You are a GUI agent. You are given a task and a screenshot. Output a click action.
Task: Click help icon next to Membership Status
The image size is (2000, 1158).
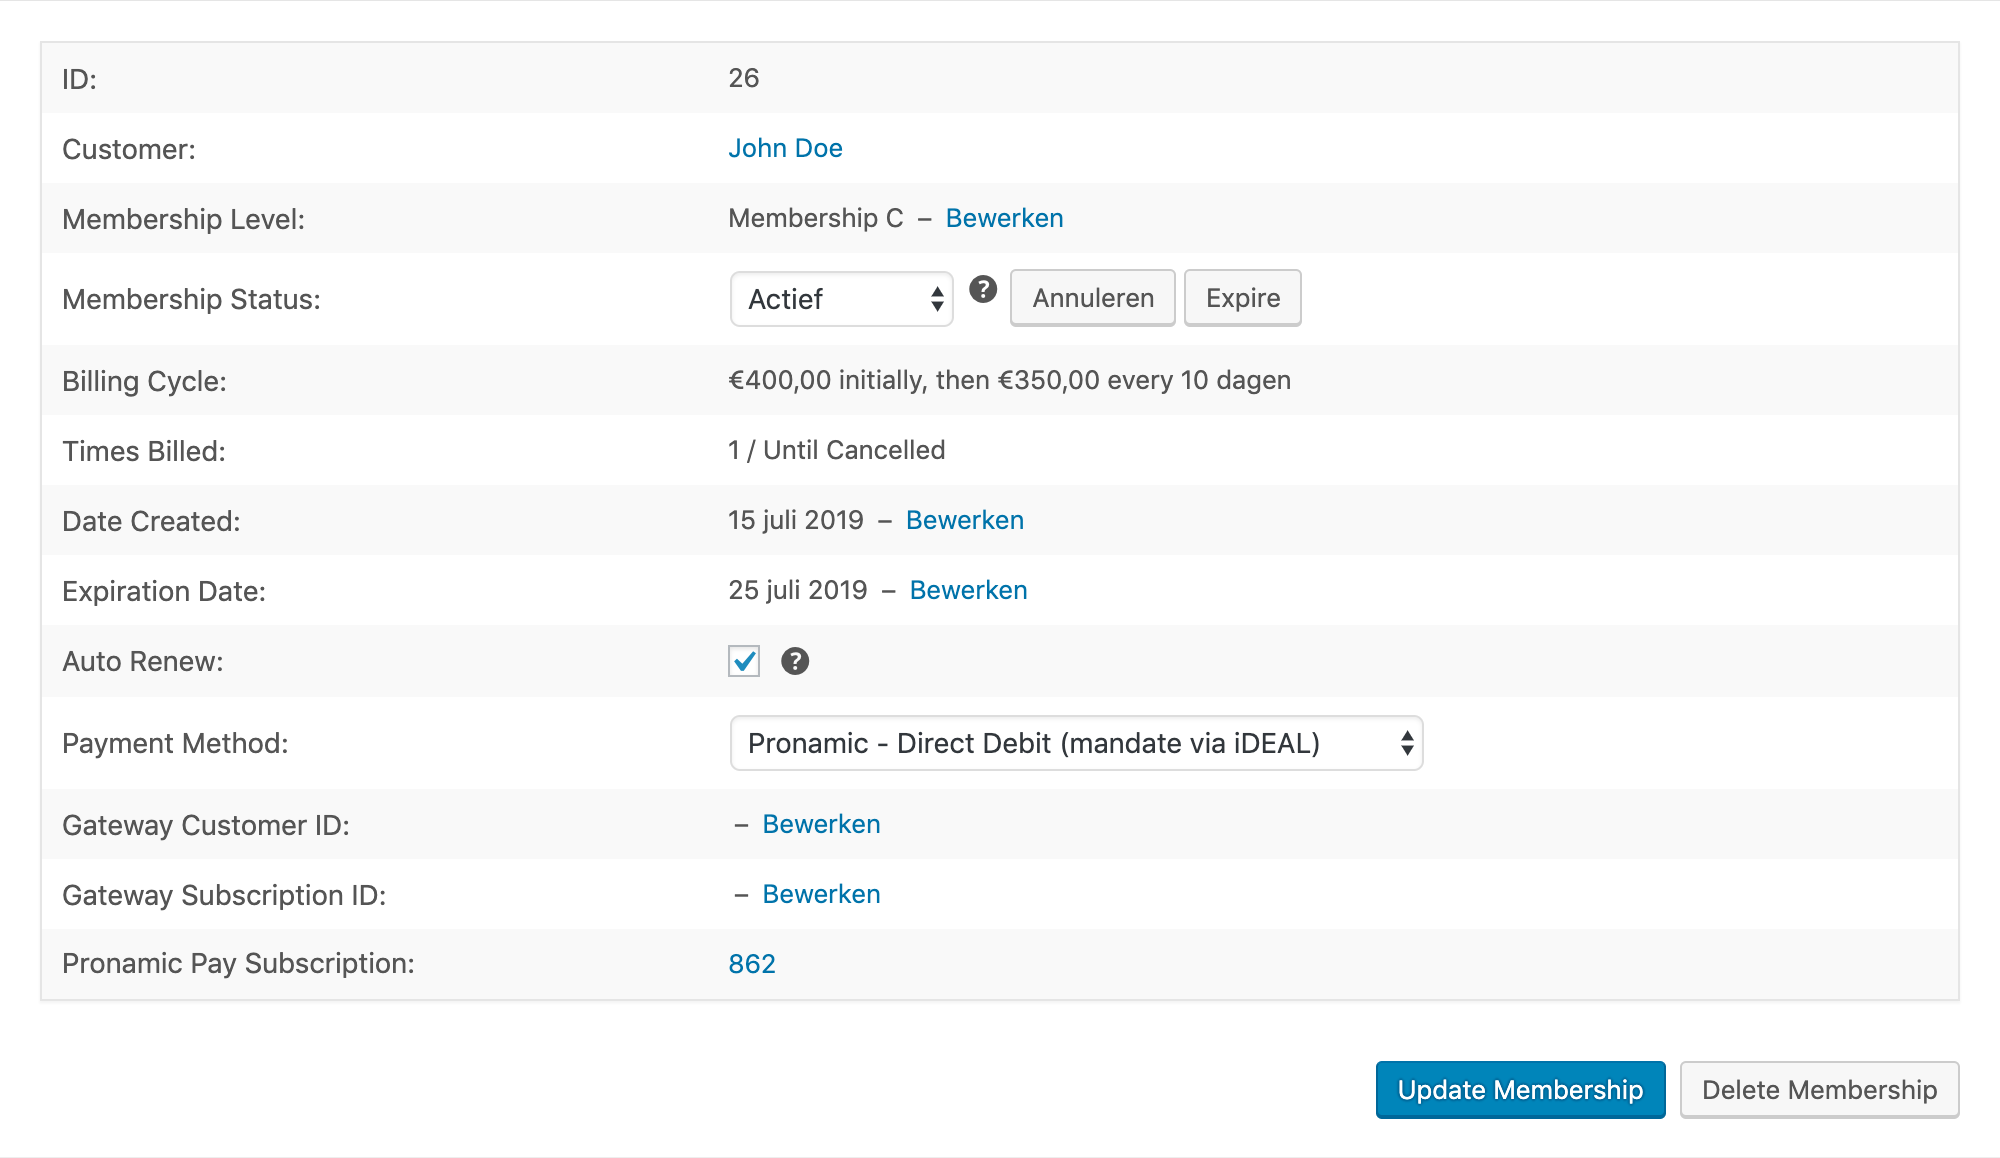tap(983, 289)
